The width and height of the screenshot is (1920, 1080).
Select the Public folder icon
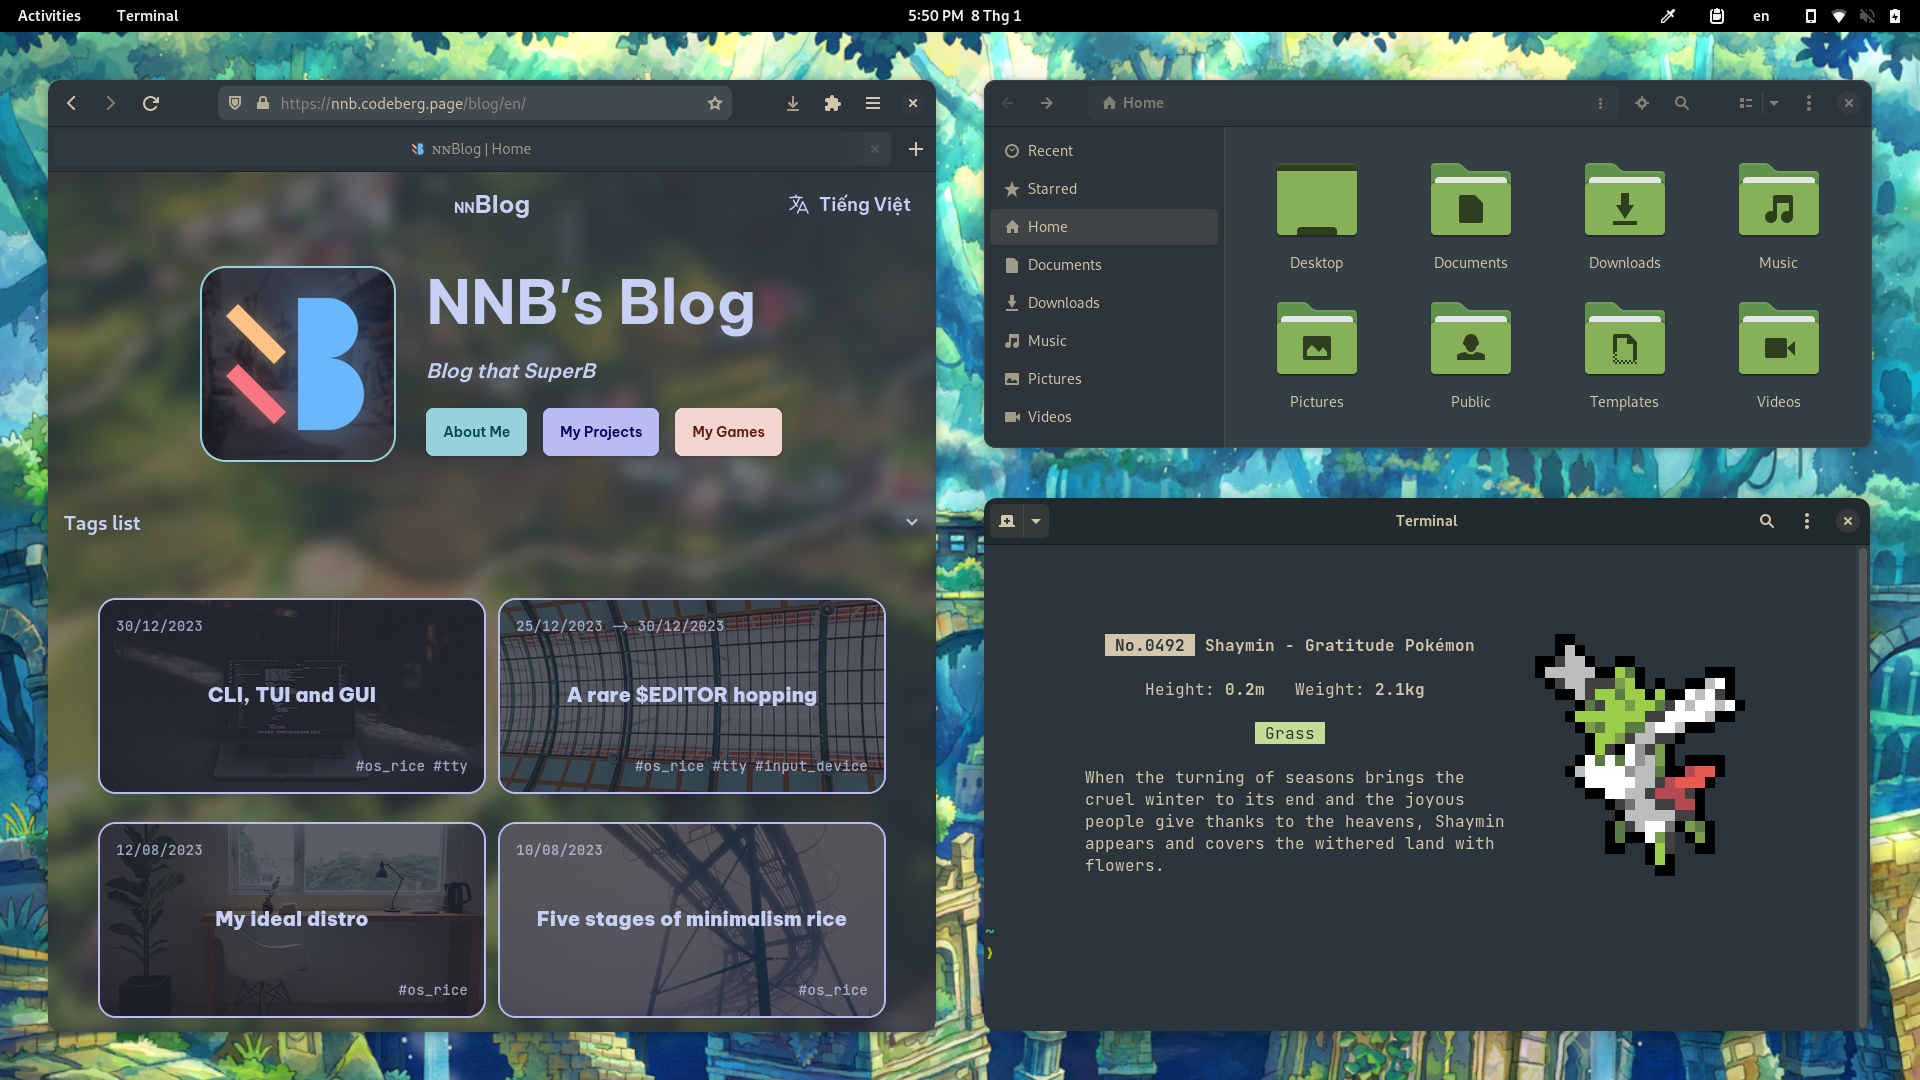click(x=1471, y=340)
